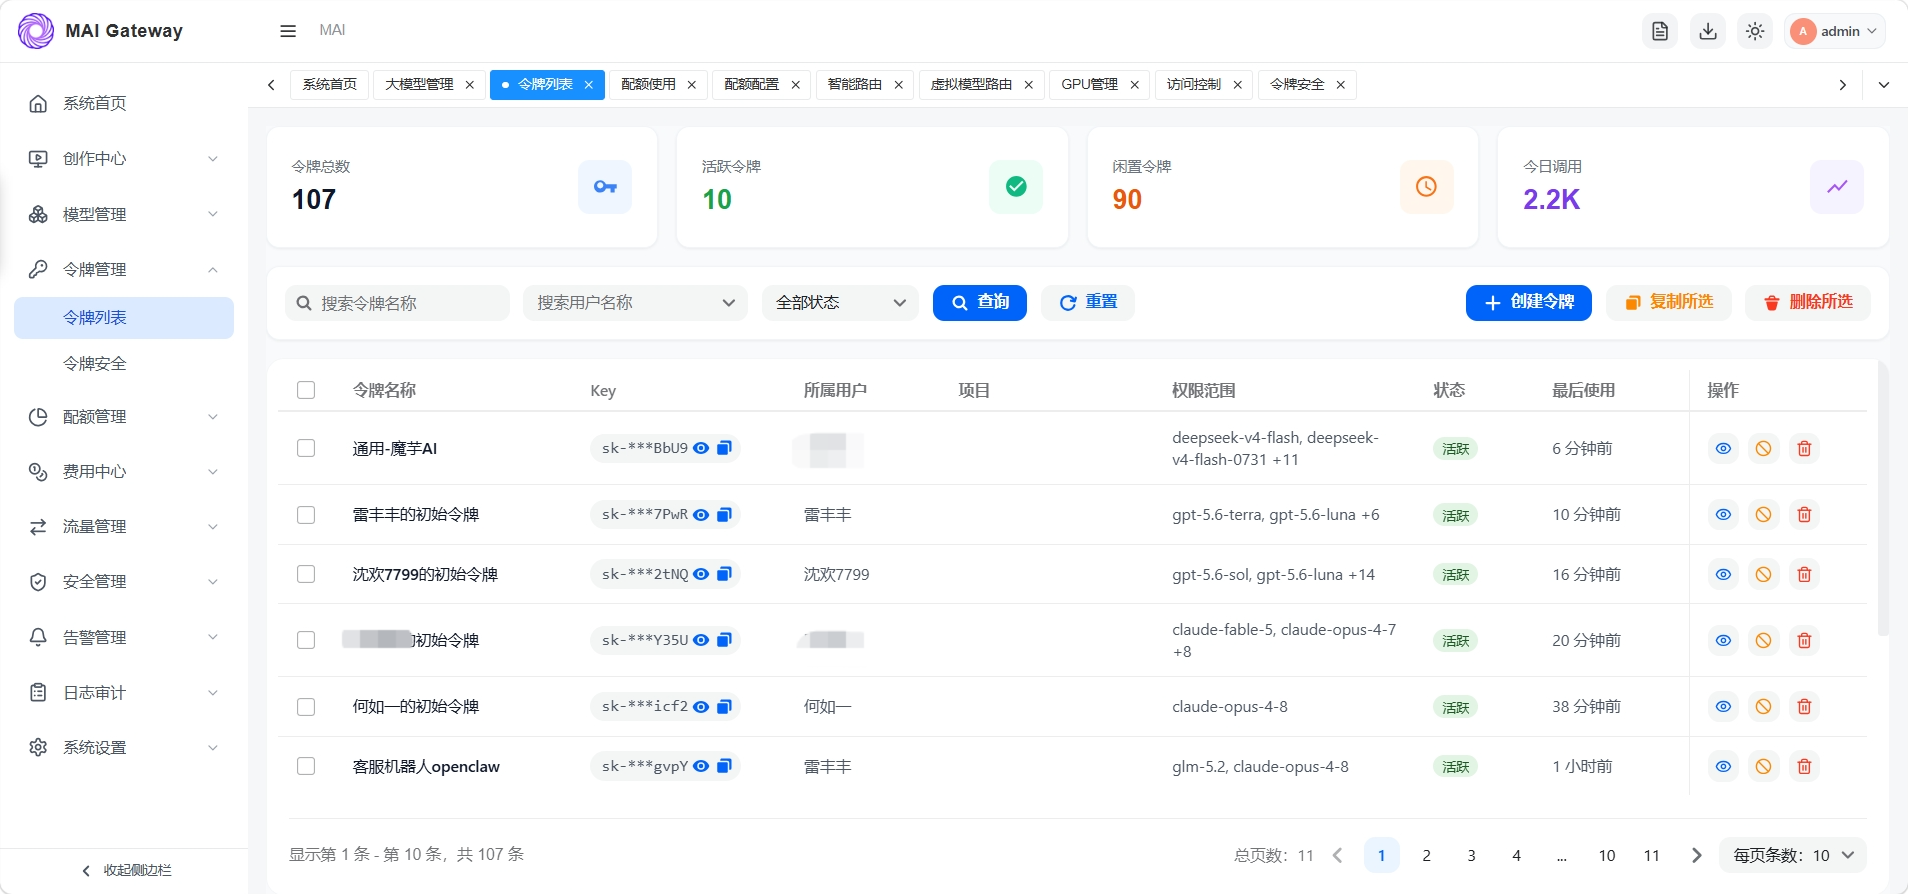Click the MAI Gateway logo

(36, 31)
